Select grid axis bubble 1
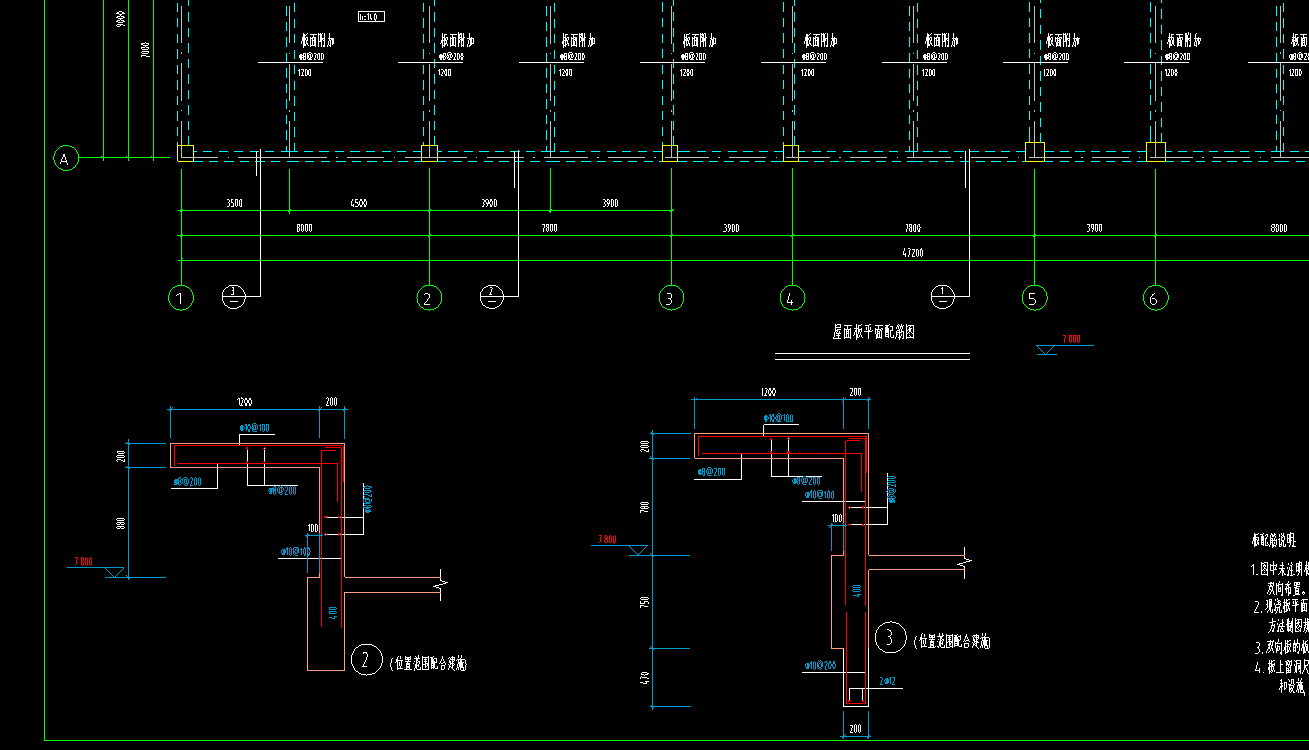This screenshot has height=750, width=1309. [x=181, y=298]
